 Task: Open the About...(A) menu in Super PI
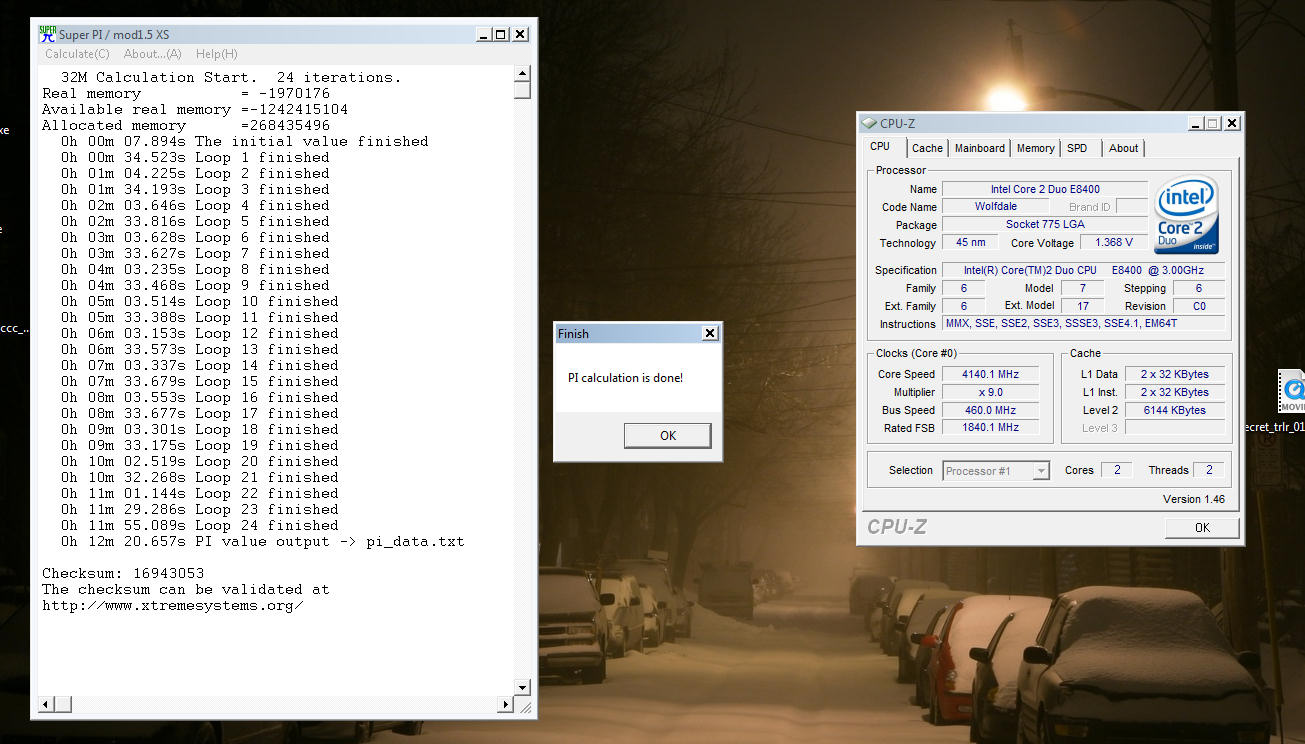[x=153, y=54]
